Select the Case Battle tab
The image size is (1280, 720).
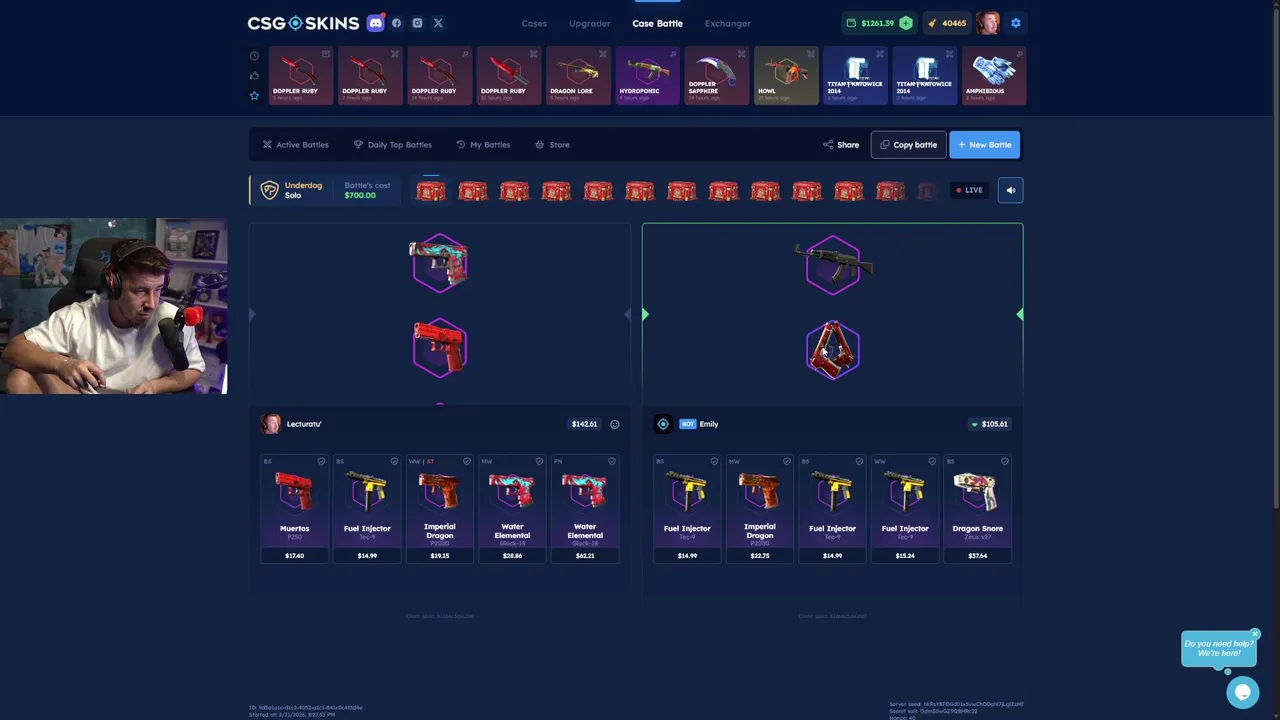pos(657,23)
